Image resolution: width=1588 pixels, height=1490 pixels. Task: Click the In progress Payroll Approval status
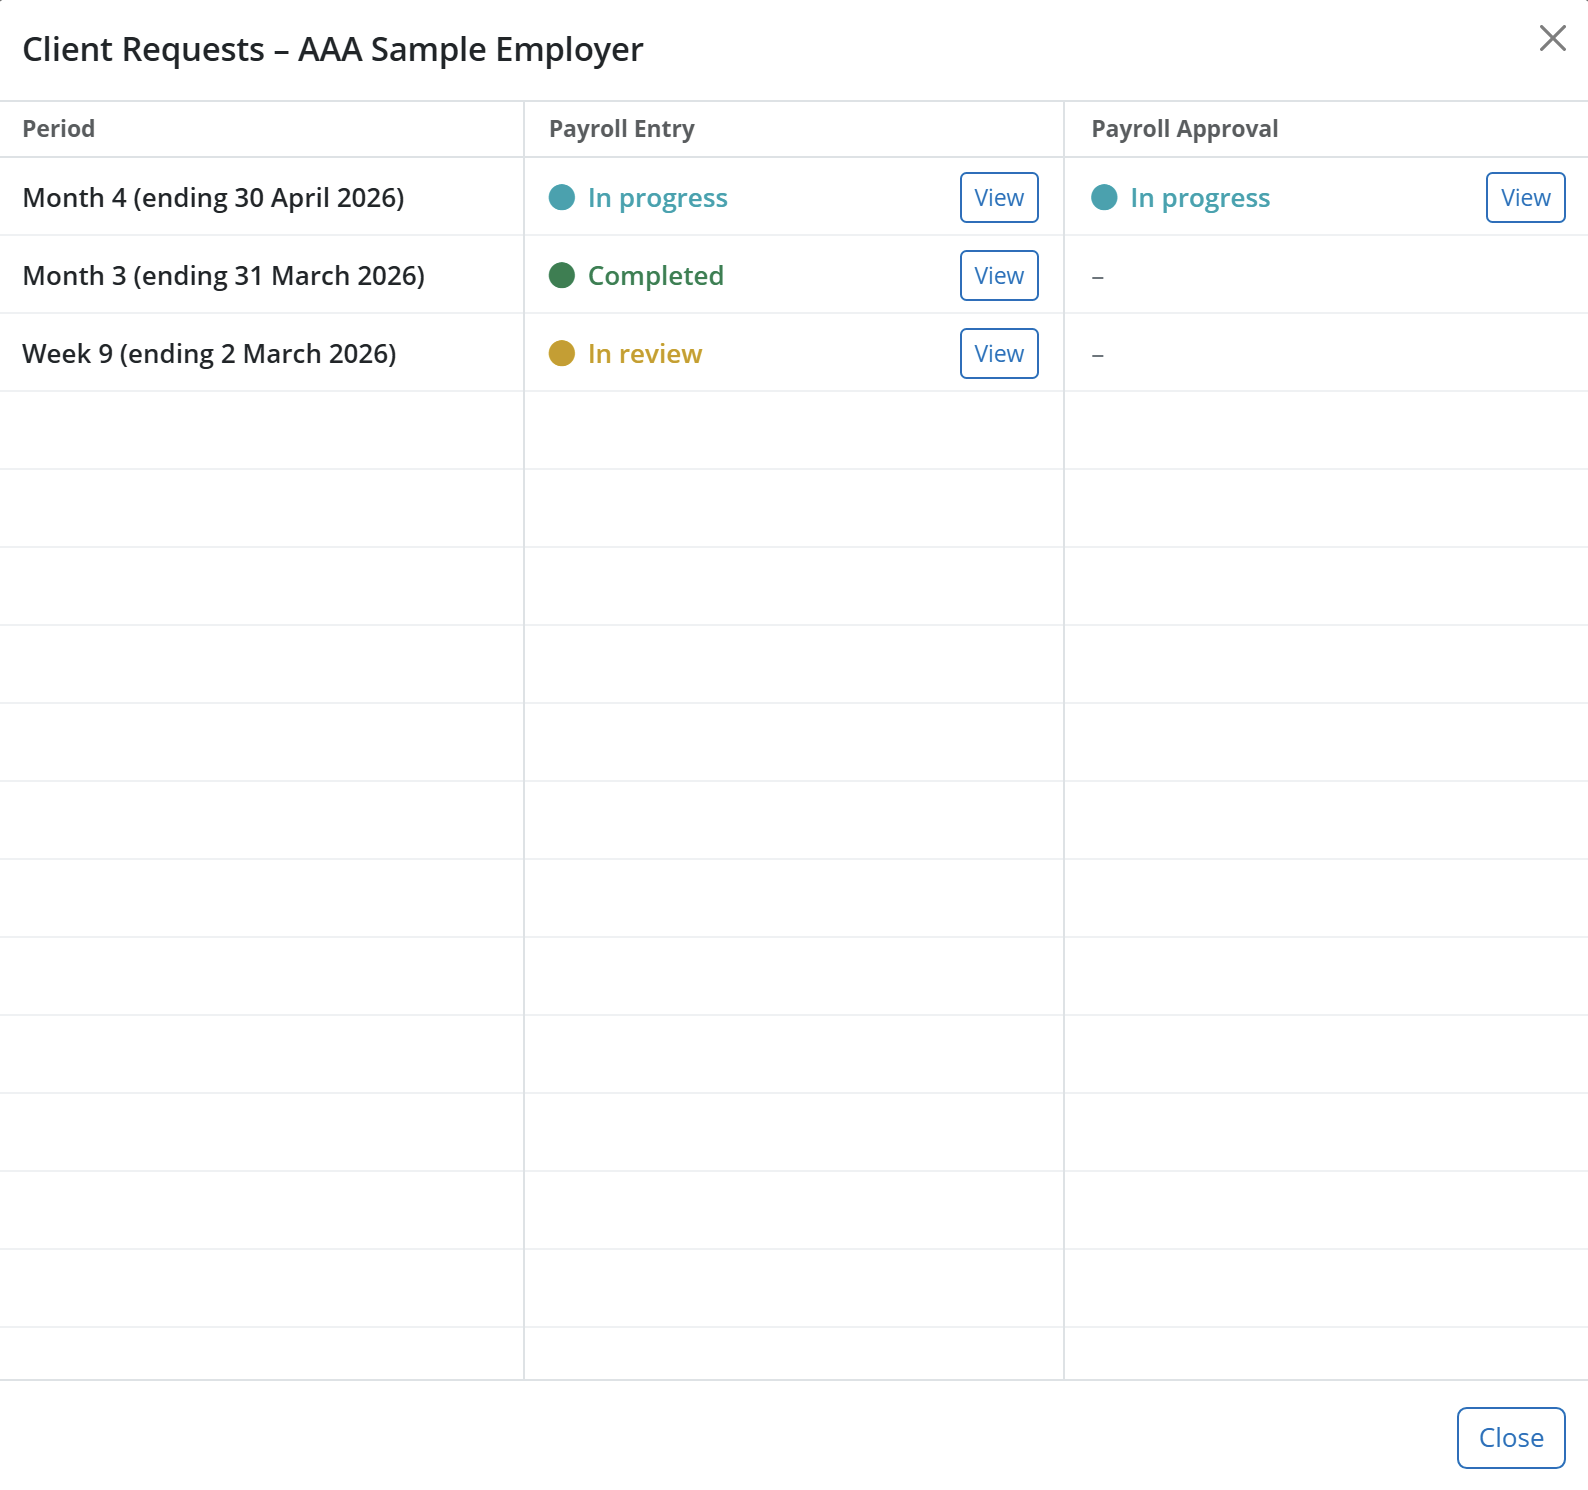1200,198
